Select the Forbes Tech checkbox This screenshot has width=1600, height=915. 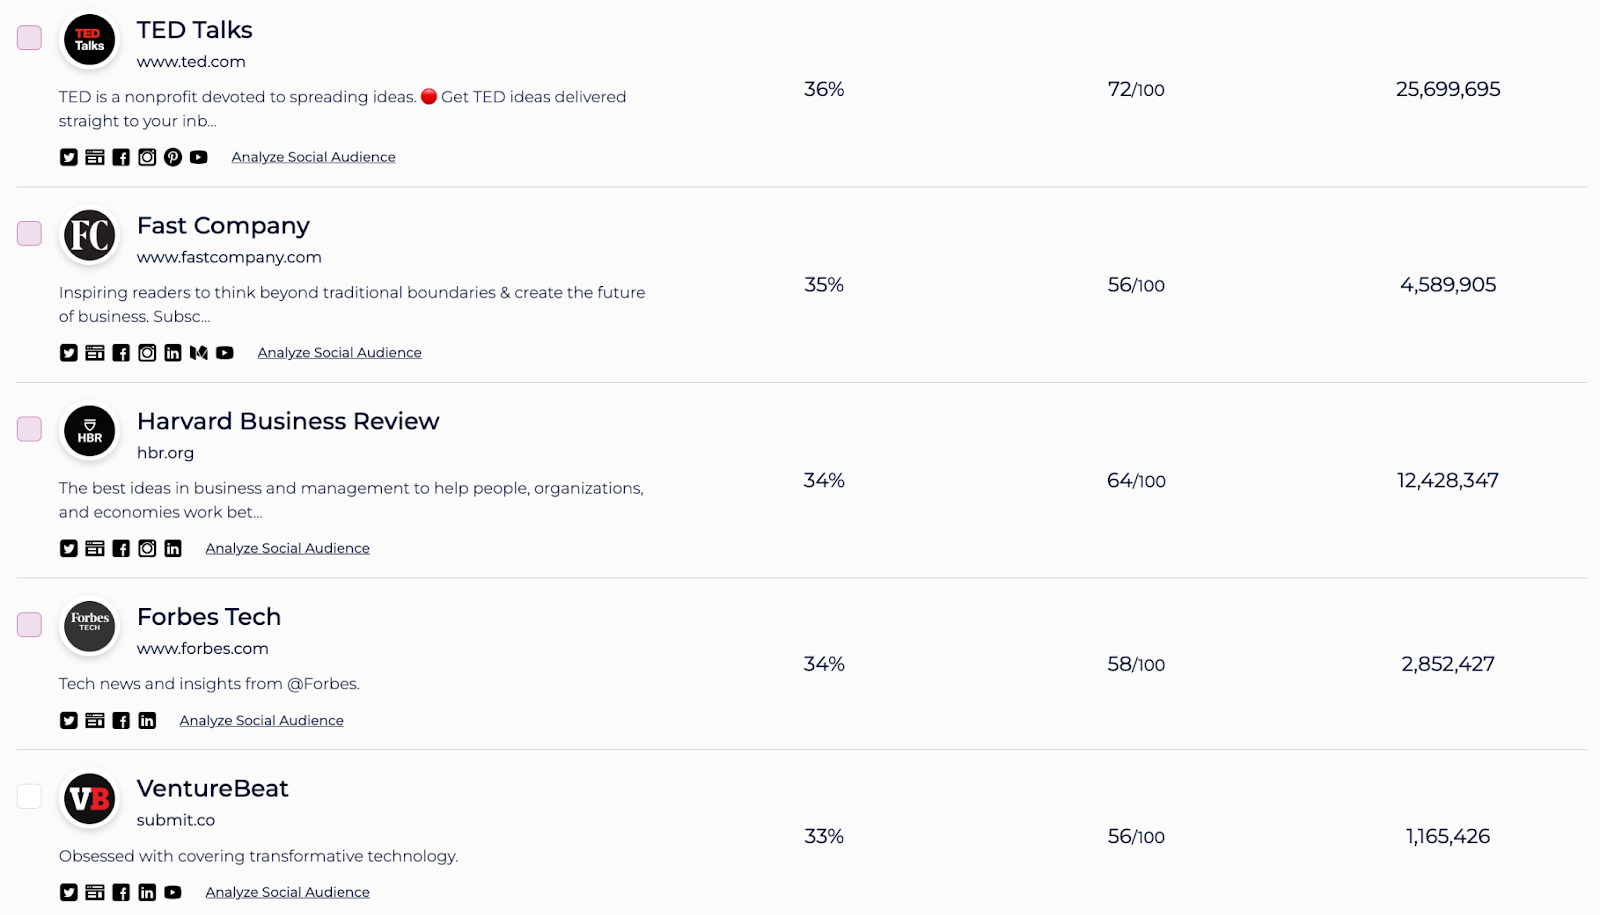(x=29, y=624)
